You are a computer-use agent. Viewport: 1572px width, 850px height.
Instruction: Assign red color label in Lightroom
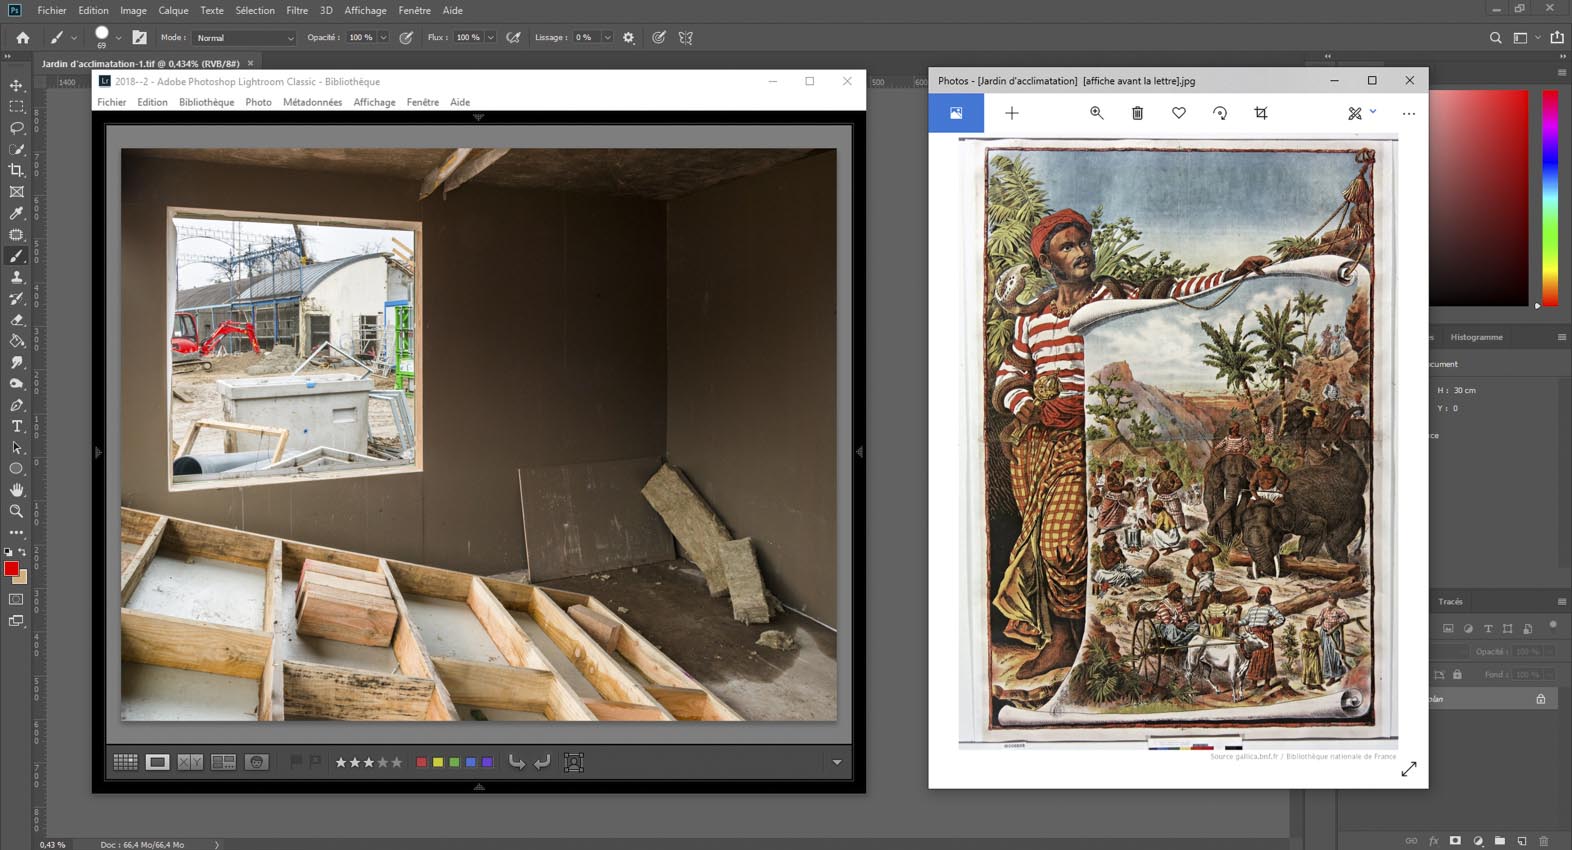pyautogui.click(x=421, y=762)
